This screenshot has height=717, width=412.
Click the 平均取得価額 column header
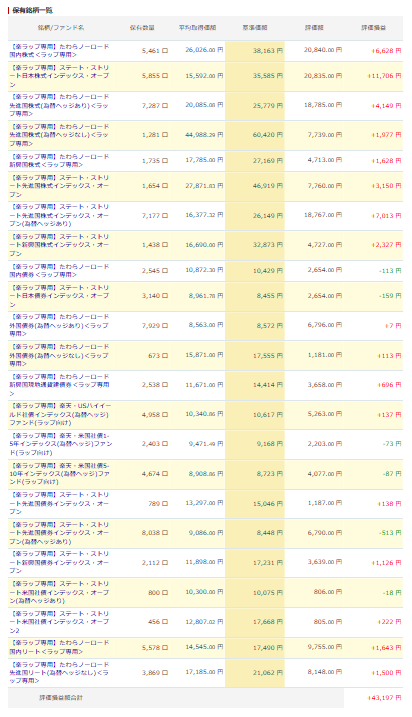pos(198,28)
